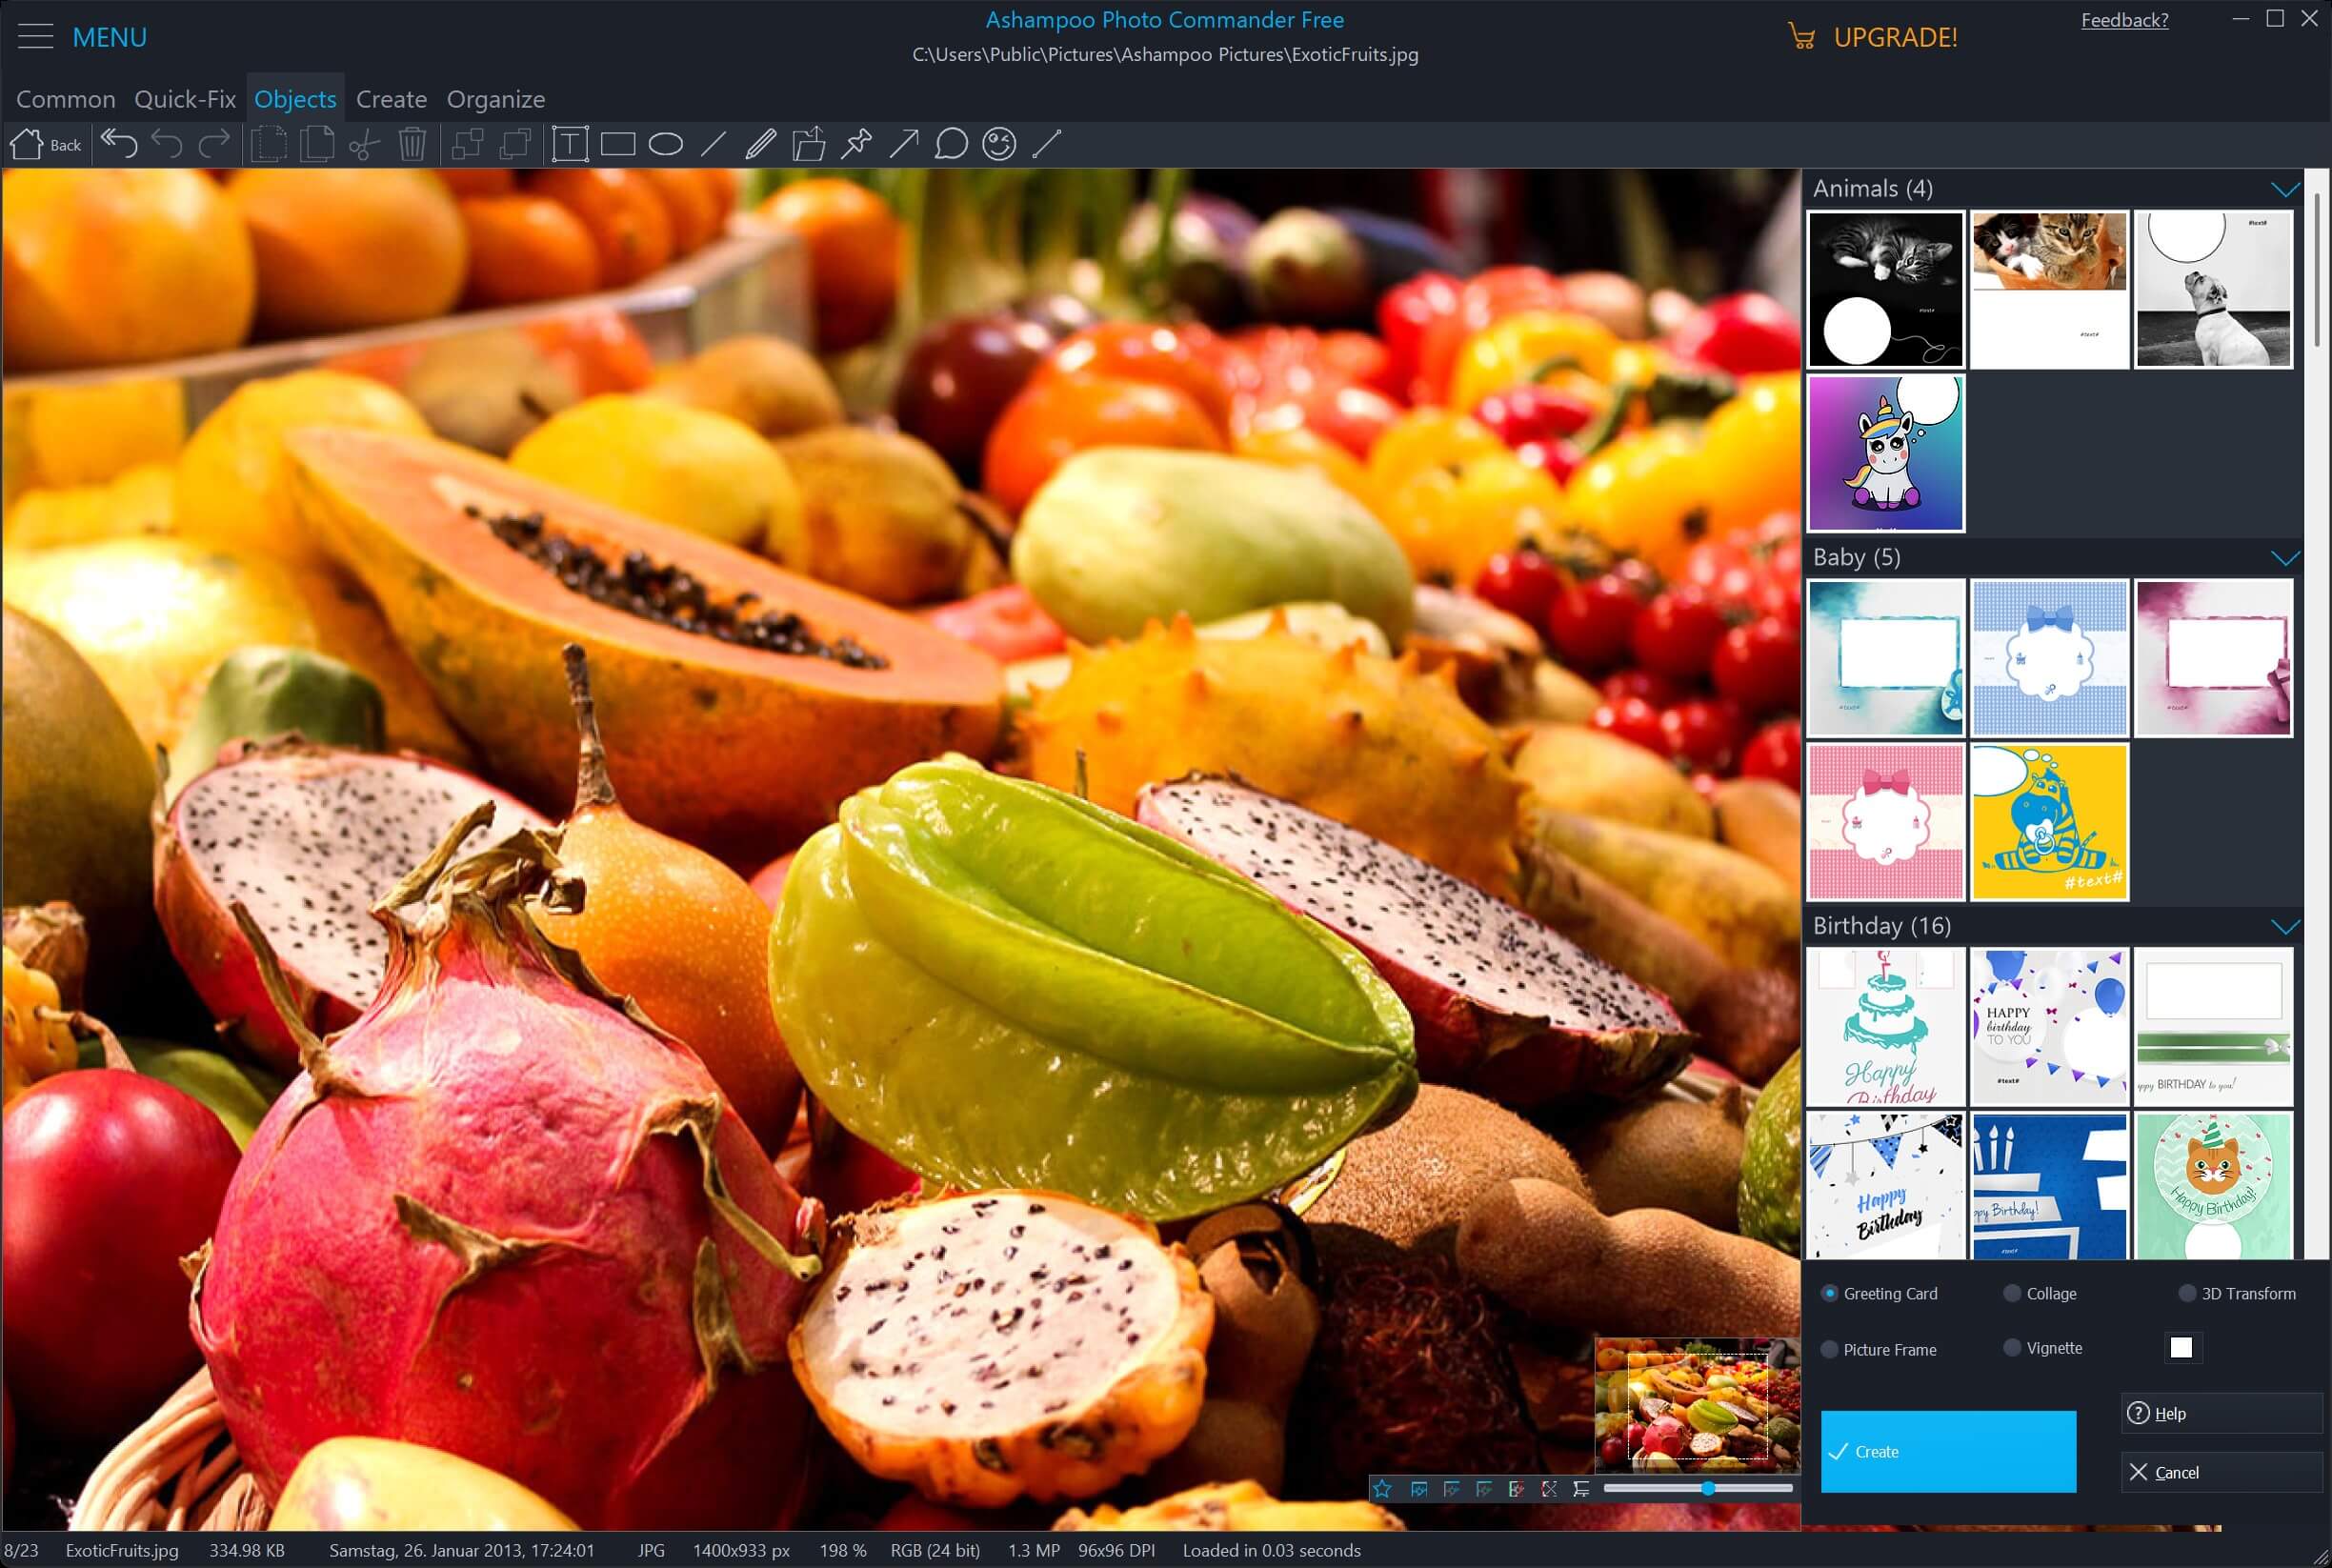The width and height of the screenshot is (2332, 1568).
Task: Collapse the Baby (5) section
Action: [x=2284, y=558]
